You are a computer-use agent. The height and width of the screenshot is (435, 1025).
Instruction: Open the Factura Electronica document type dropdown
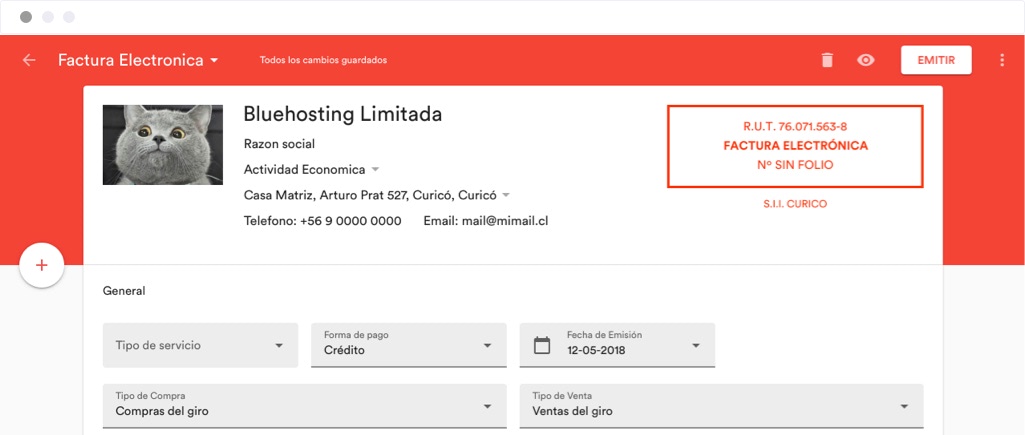138,60
